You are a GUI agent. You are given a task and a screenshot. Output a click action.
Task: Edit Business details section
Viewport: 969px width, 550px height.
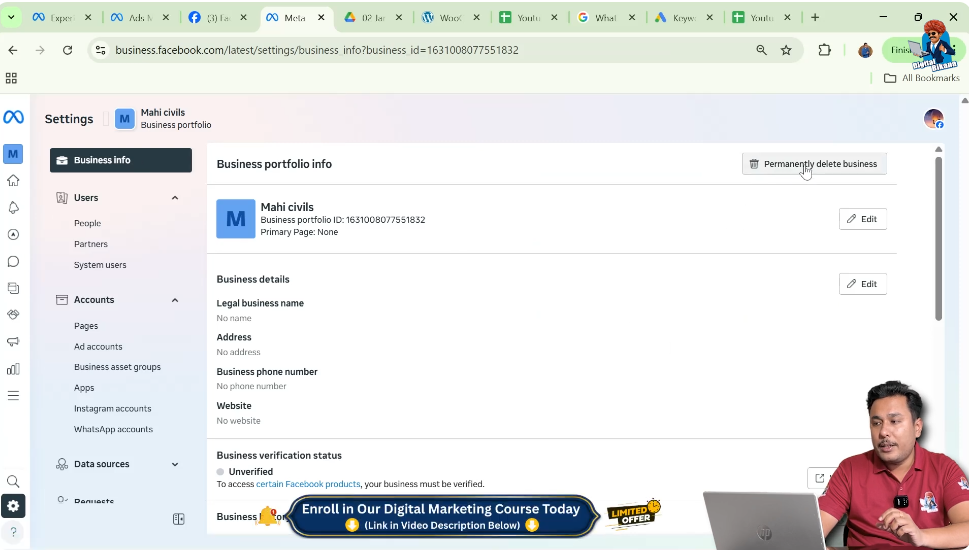[863, 284]
